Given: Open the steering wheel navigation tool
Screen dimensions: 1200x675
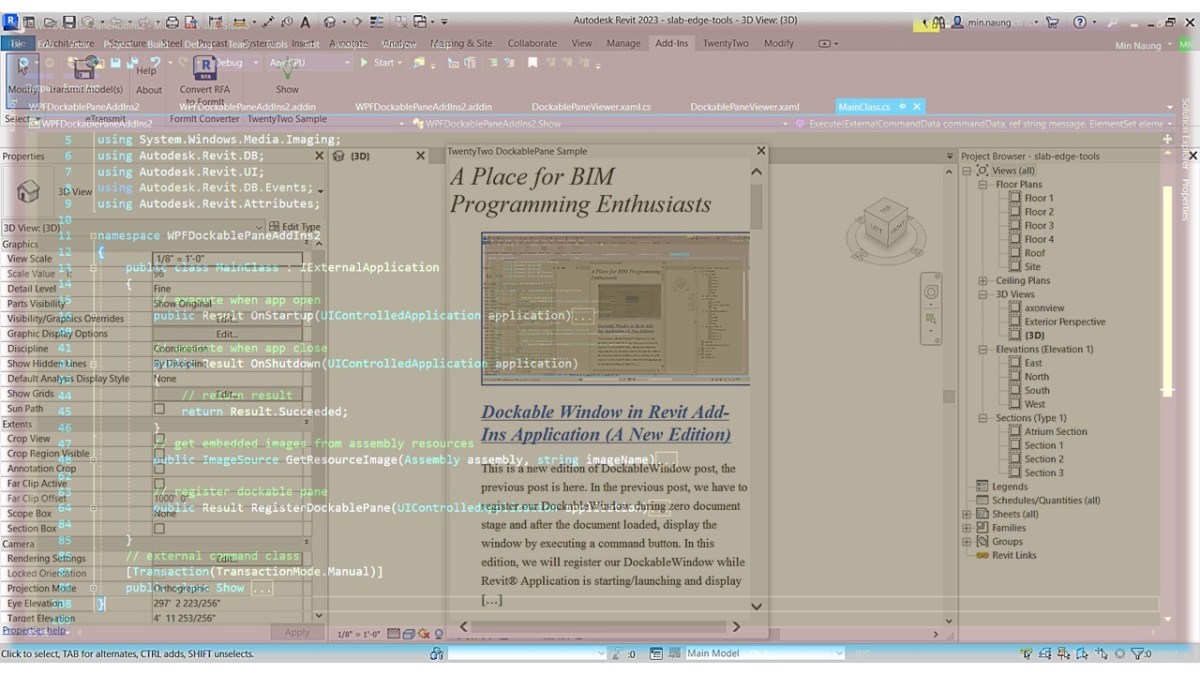Looking at the screenshot, I should pos(931,293).
